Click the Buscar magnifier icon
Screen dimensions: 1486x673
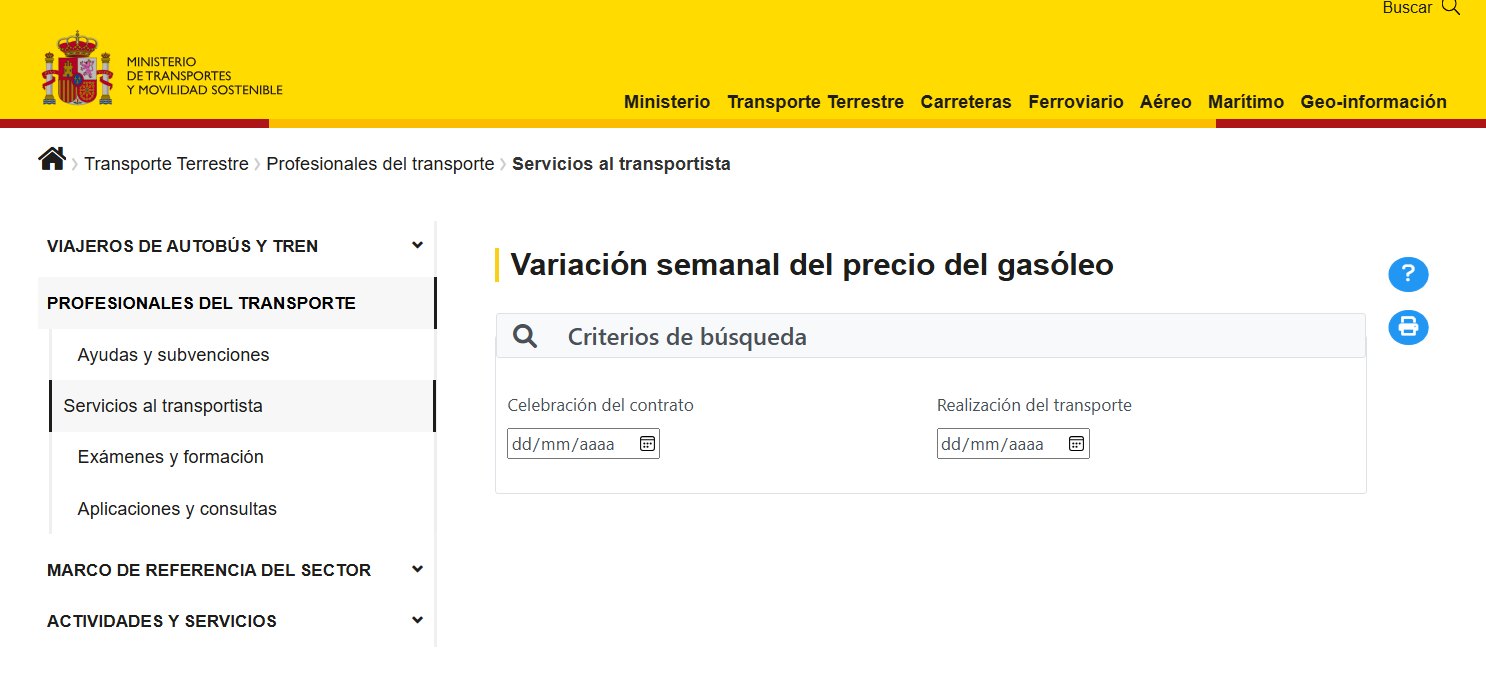point(1451,8)
